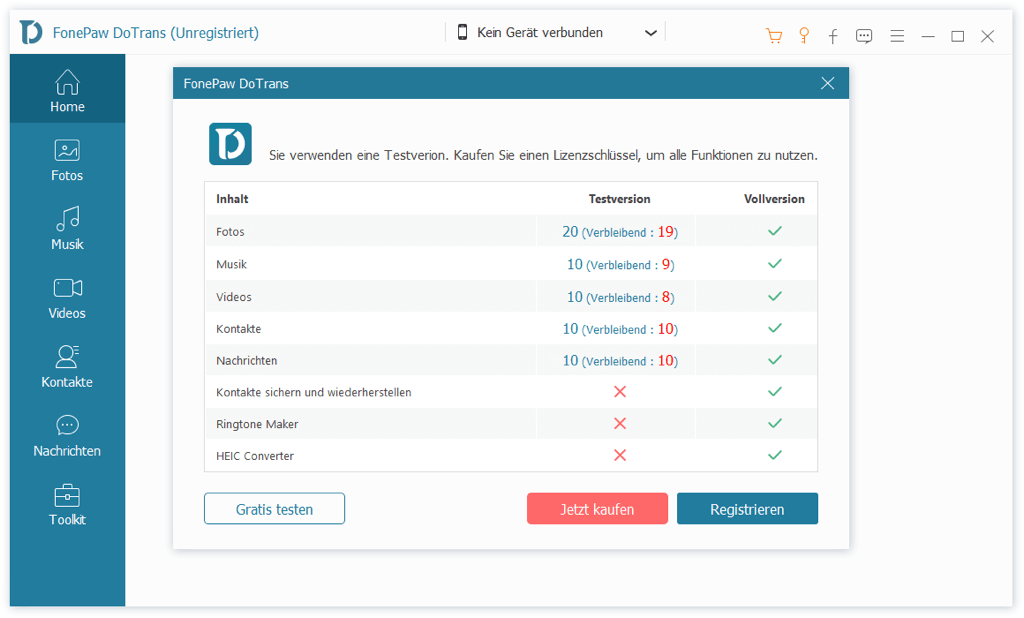1024x618 pixels.
Task: Click Videos trial value '10 (Verbleibend : 8)'
Action: tap(620, 297)
